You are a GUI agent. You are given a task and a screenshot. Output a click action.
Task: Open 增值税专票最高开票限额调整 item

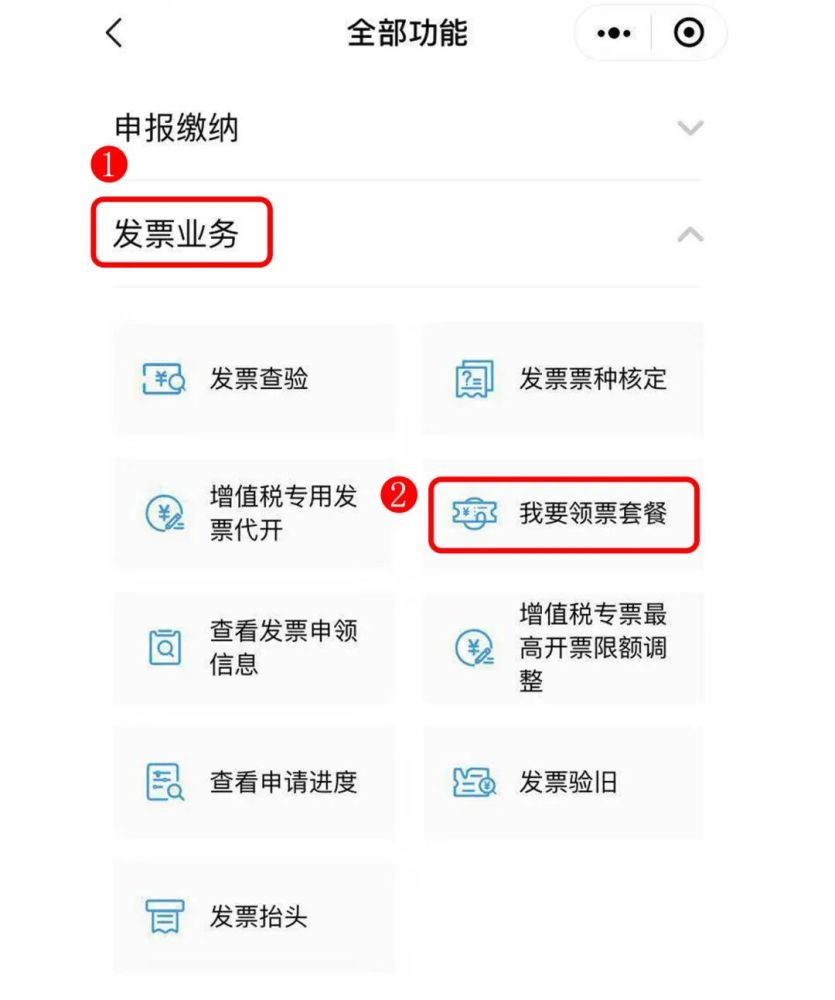563,648
